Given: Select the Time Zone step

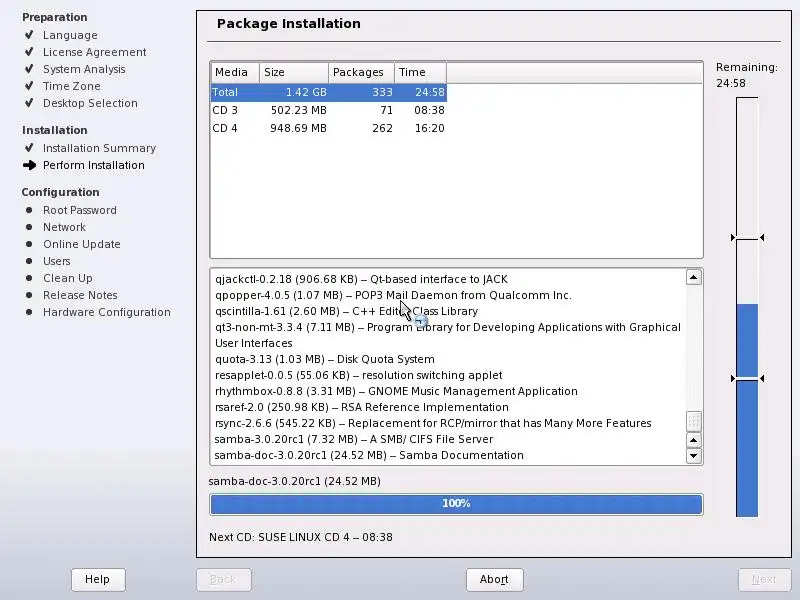Looking at the screenshot, I should point(71,86).
